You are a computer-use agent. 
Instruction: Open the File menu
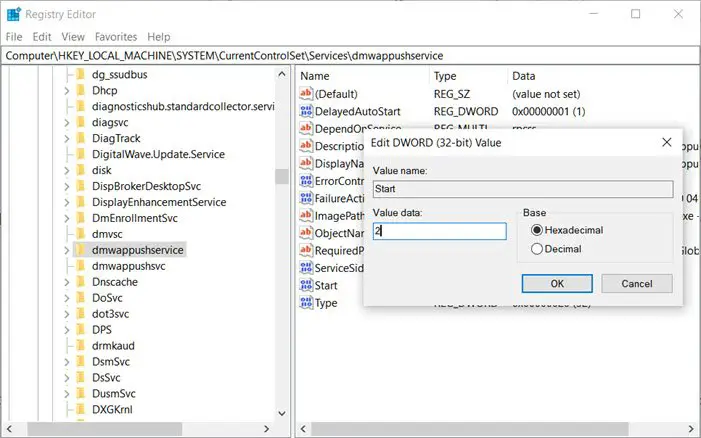(x=14, y=37)
